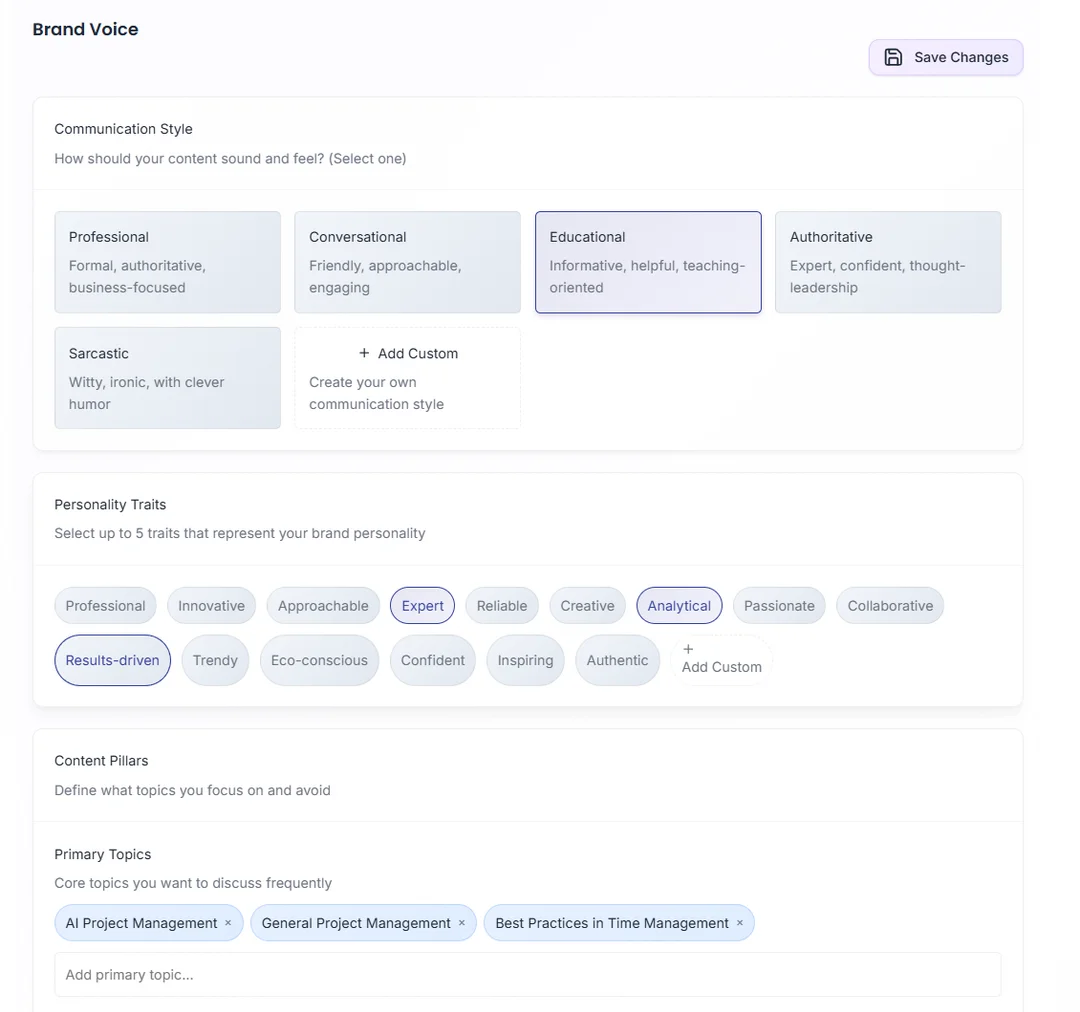1080x1012 pixels.
Task: Remove the General Project Management topic tag
Action: [461, 923]
